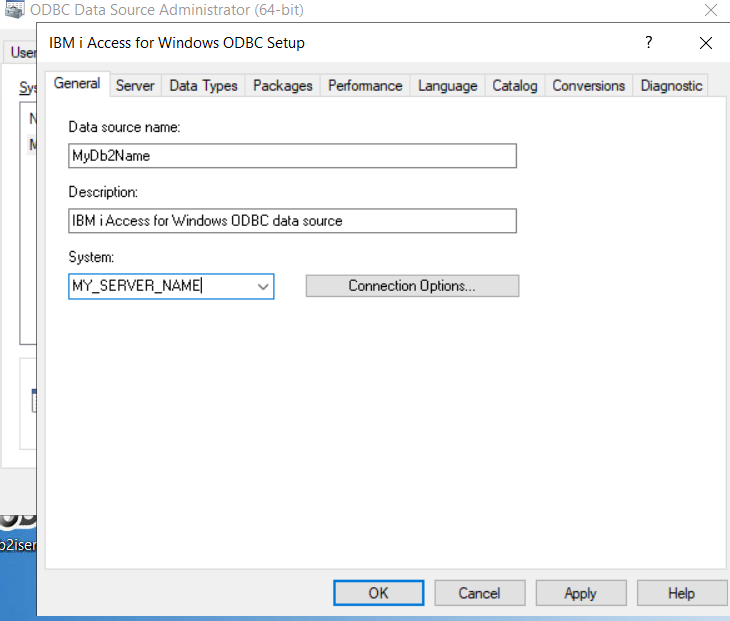The width and height of the screenshot is (730, 621).
Task: Open the Diagnostic tab
Action: [x=671, y=86]
